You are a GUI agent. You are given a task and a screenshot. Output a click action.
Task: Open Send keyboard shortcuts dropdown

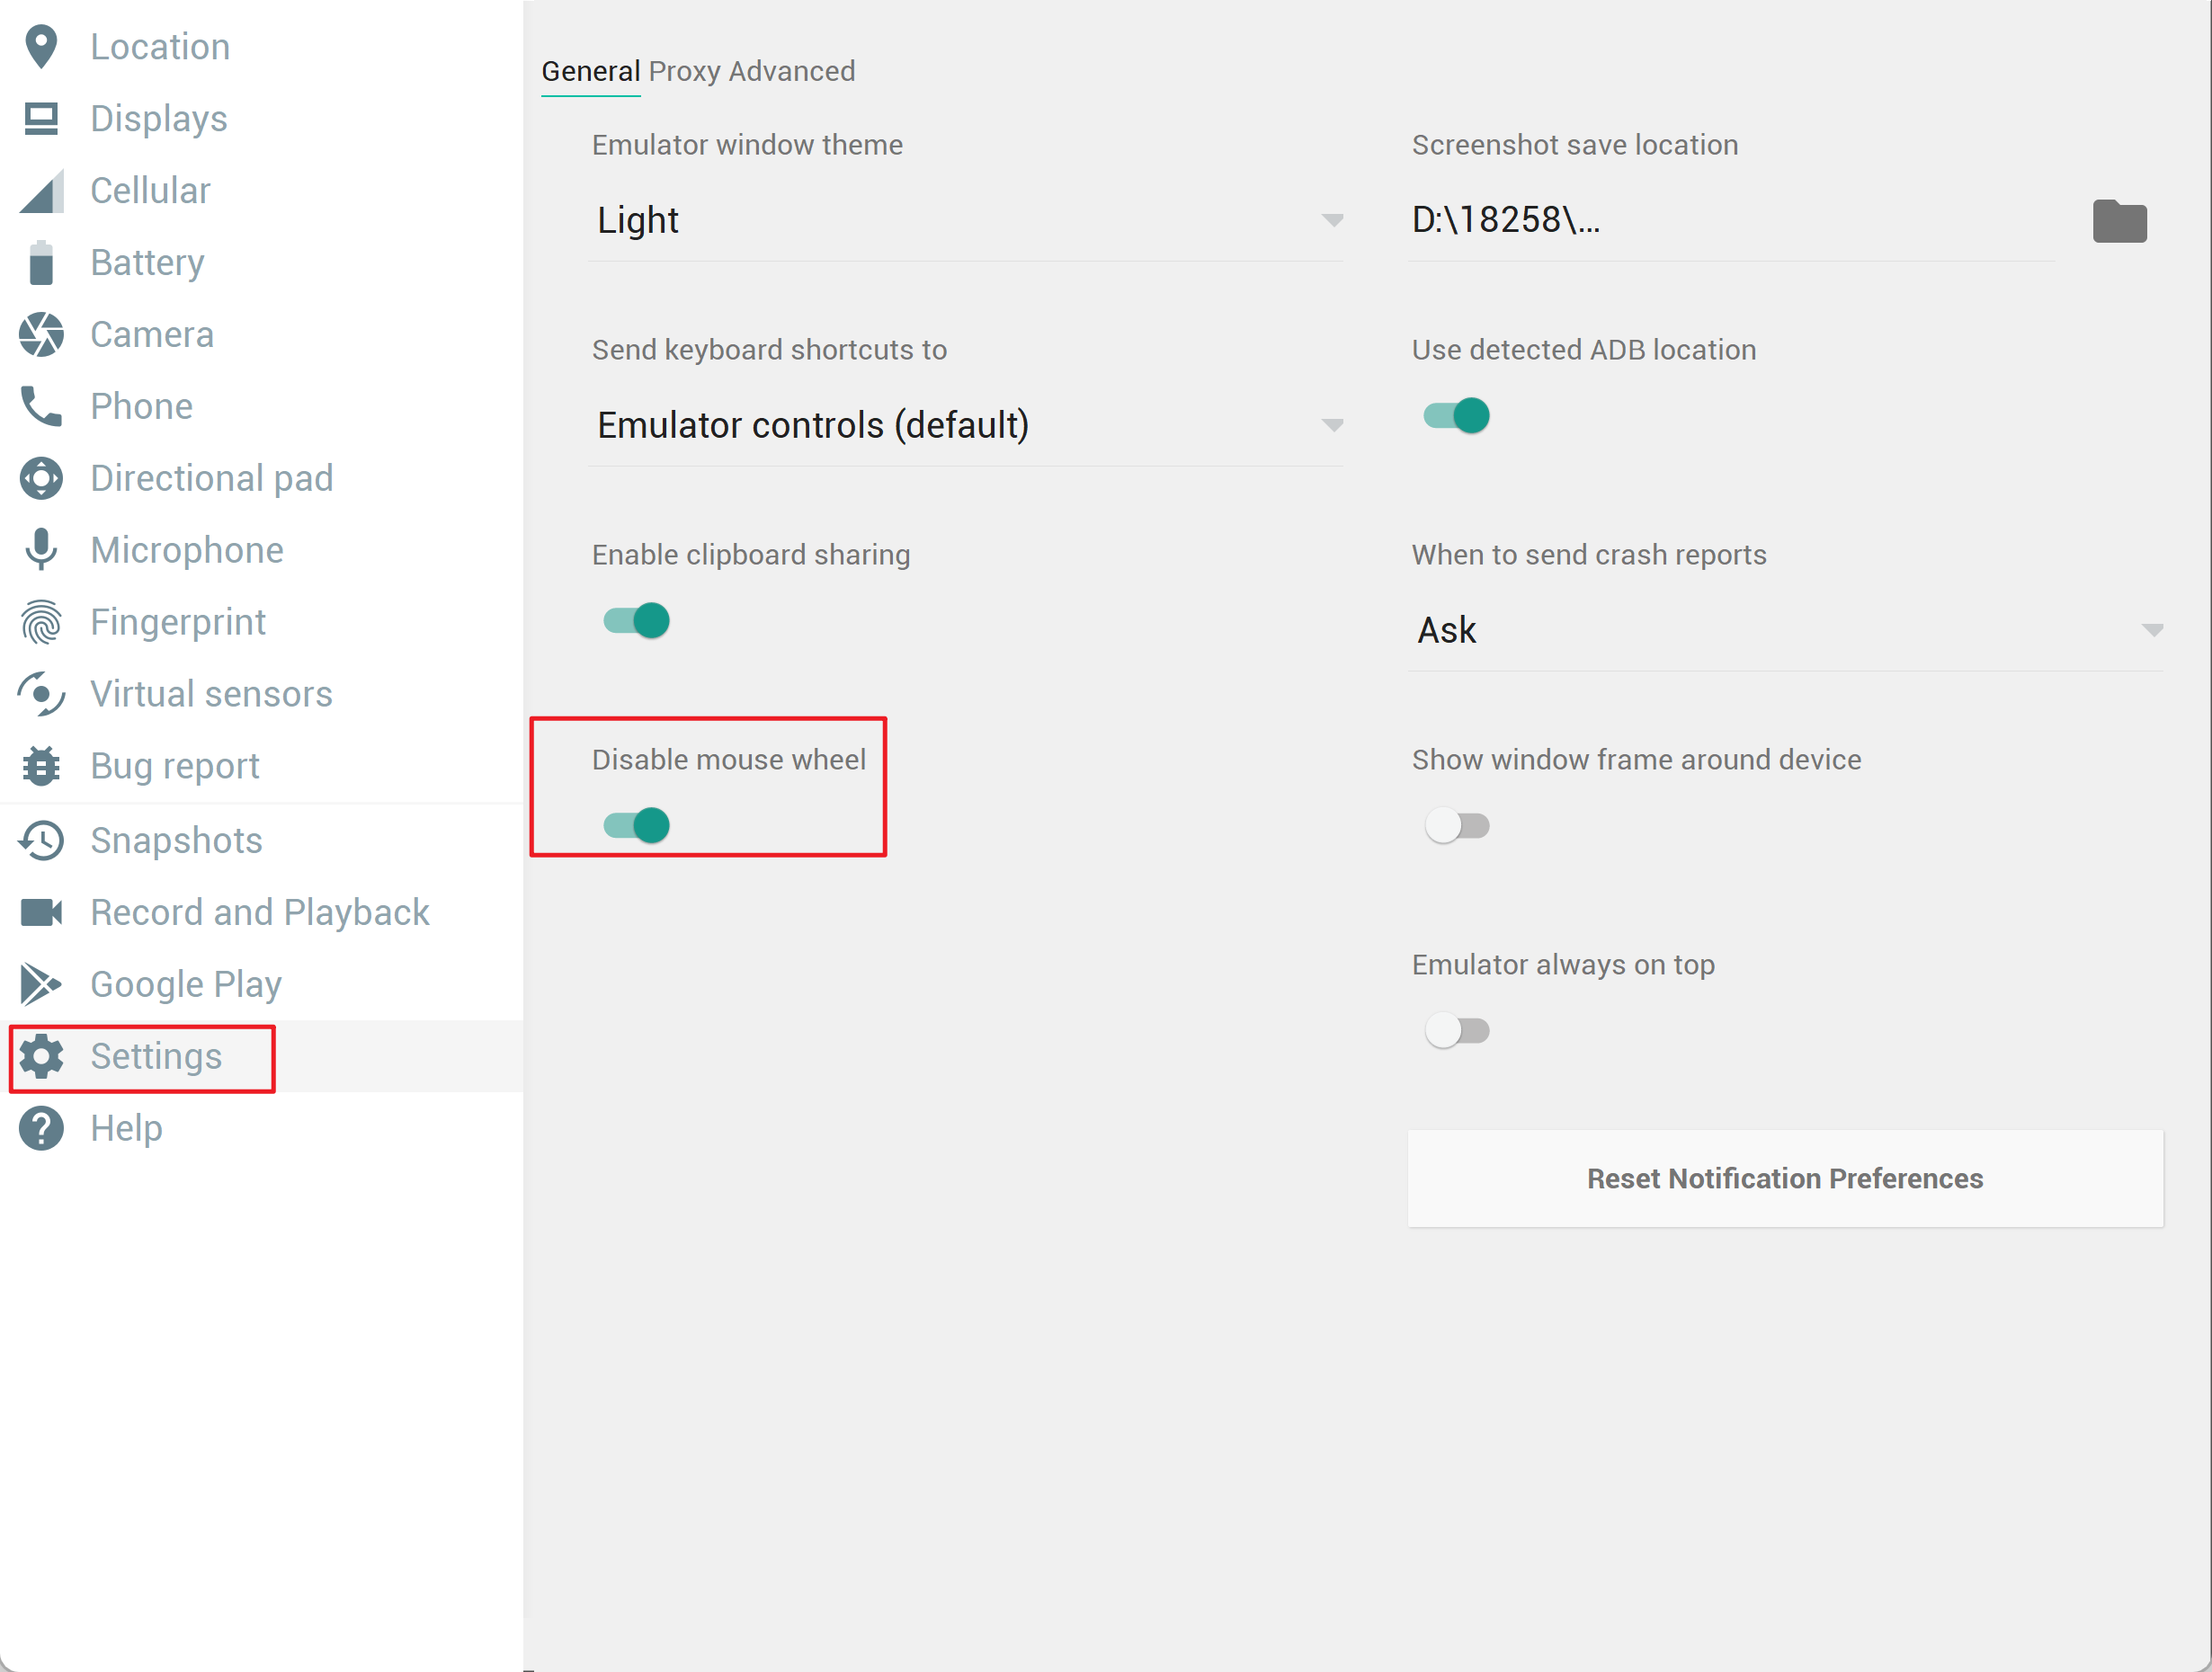click(x=965, y=425)
